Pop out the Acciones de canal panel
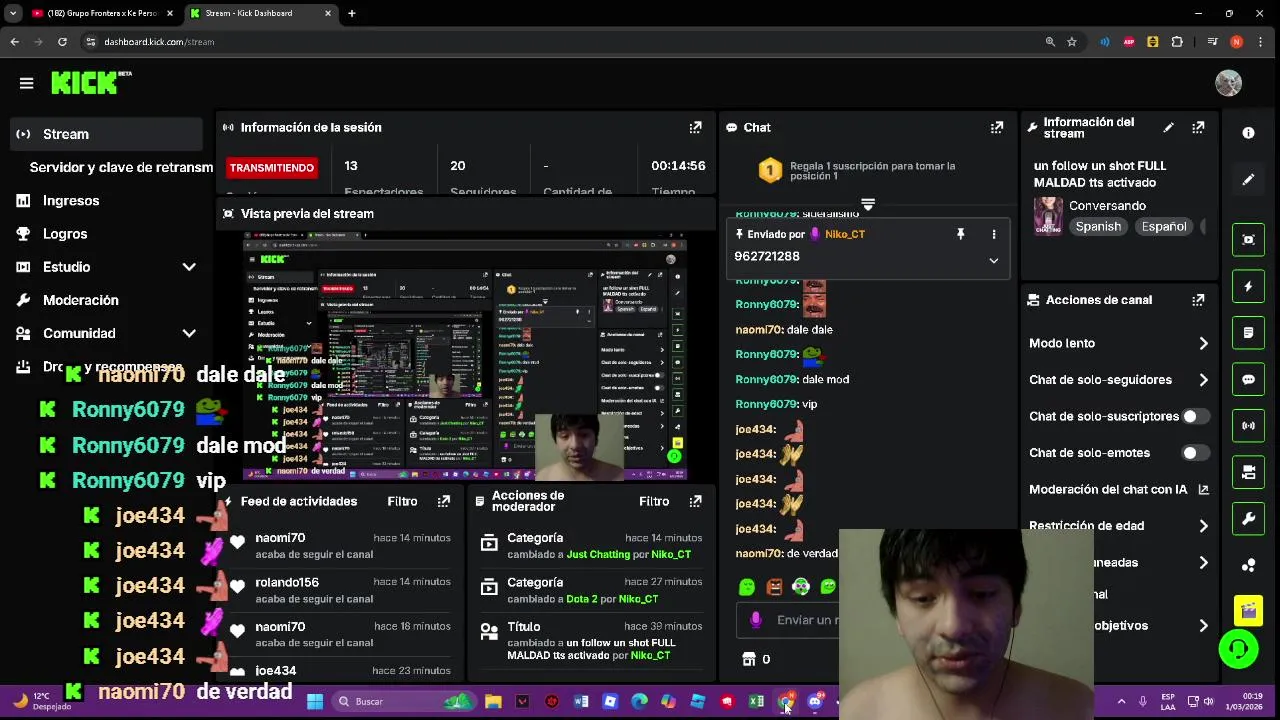 point(1198,300)
